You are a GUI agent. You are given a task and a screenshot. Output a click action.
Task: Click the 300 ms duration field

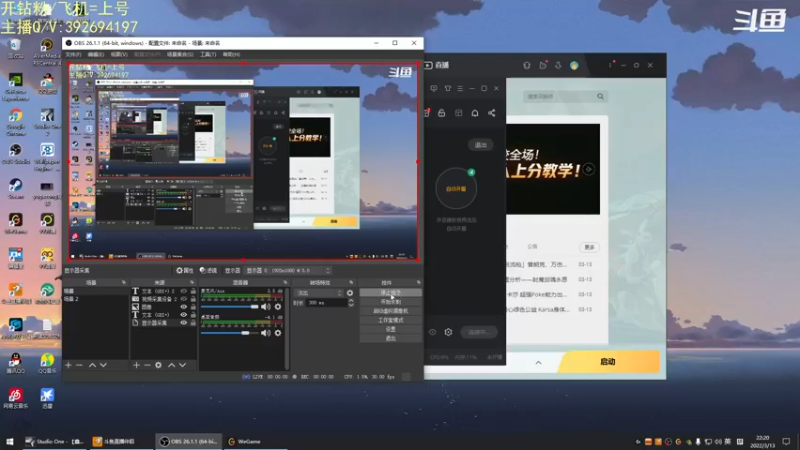(x=326, y=303)
